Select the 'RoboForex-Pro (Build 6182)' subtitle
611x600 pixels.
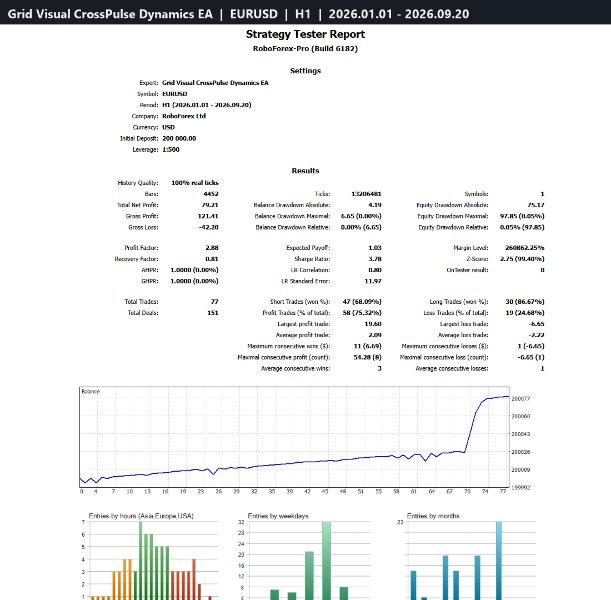tap(305, 49)
